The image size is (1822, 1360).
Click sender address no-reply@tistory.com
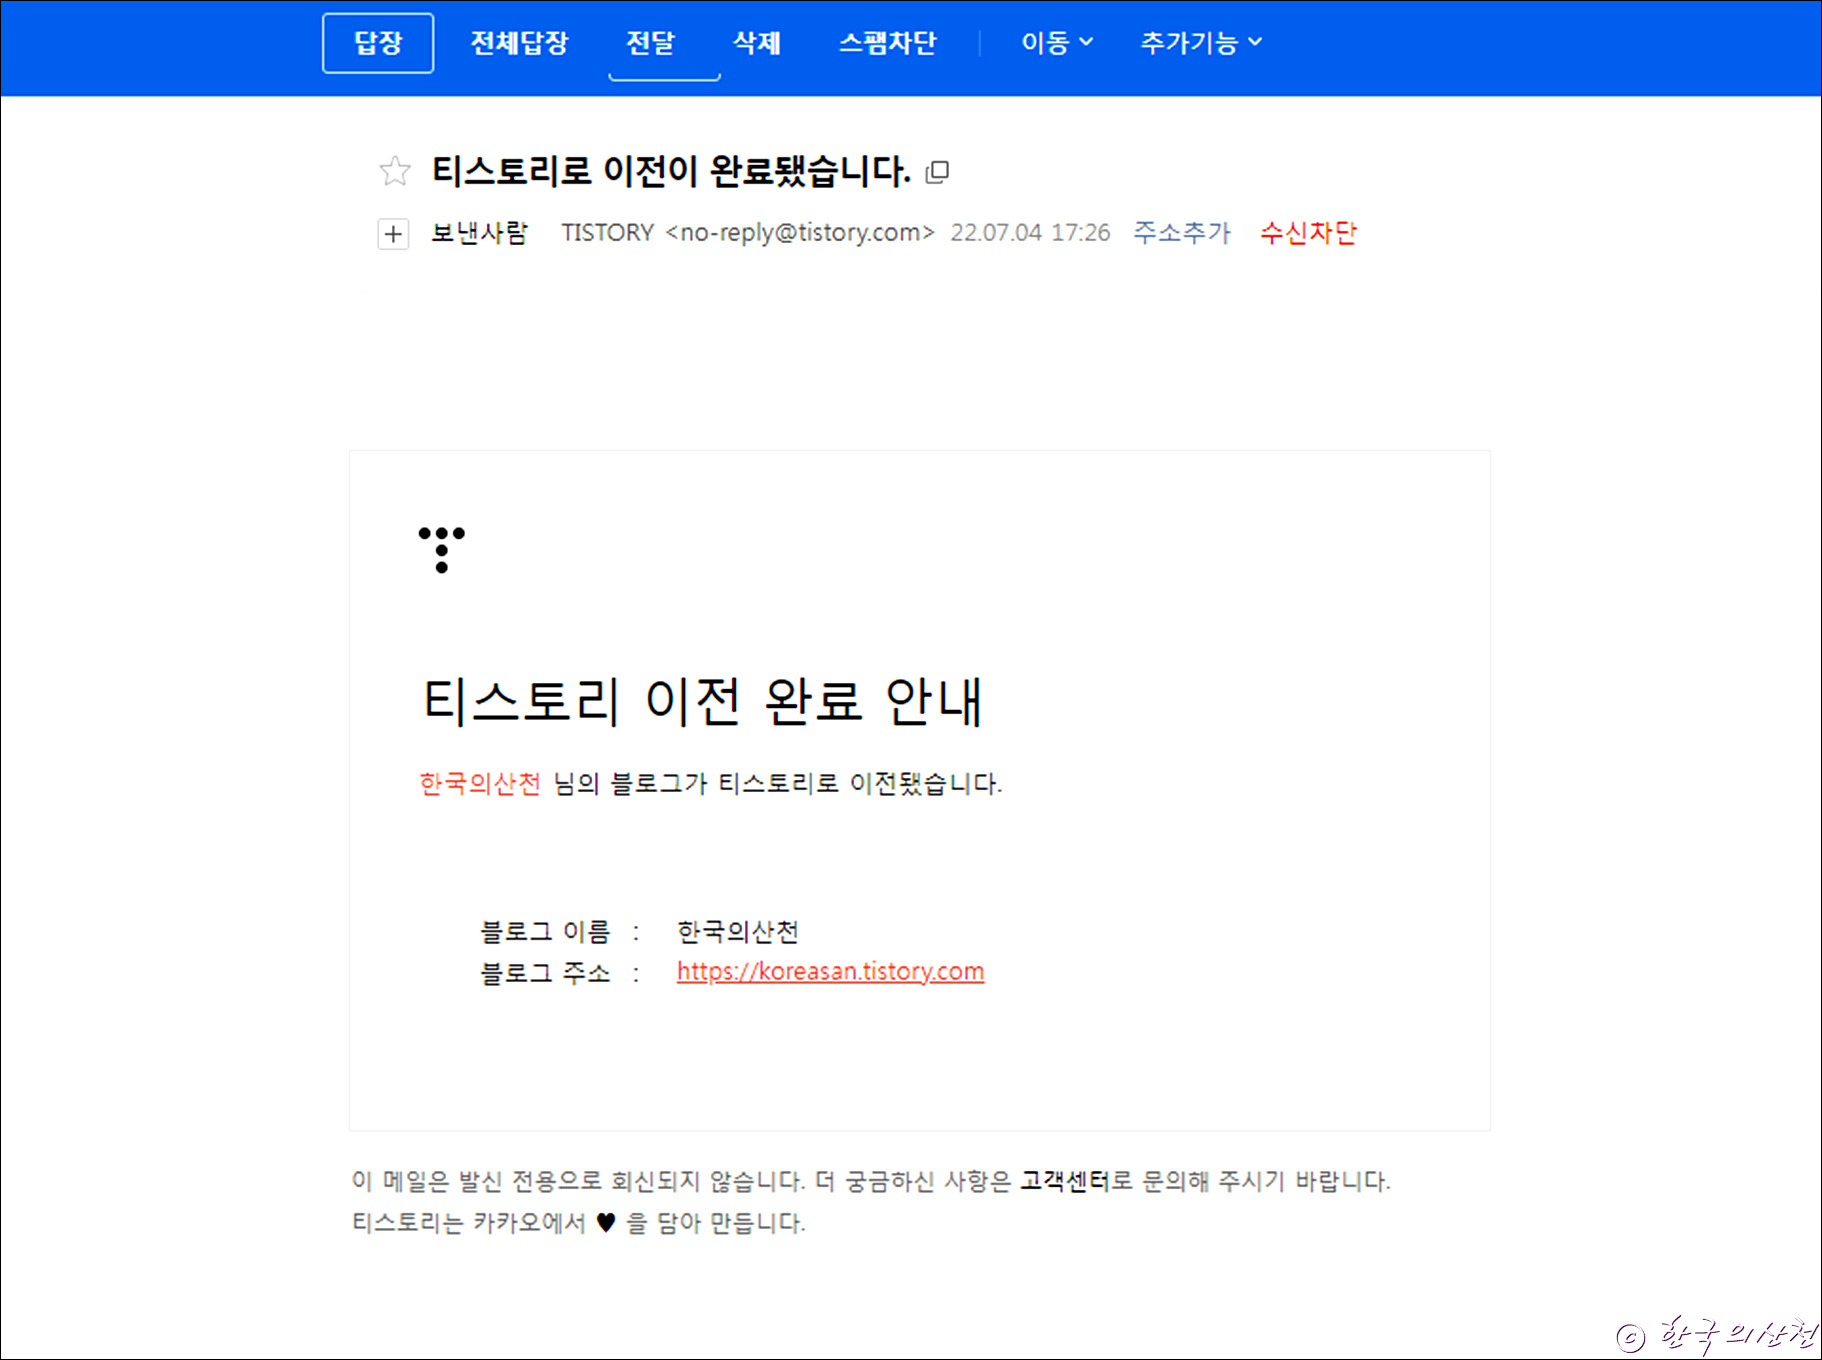coord(800,233)
